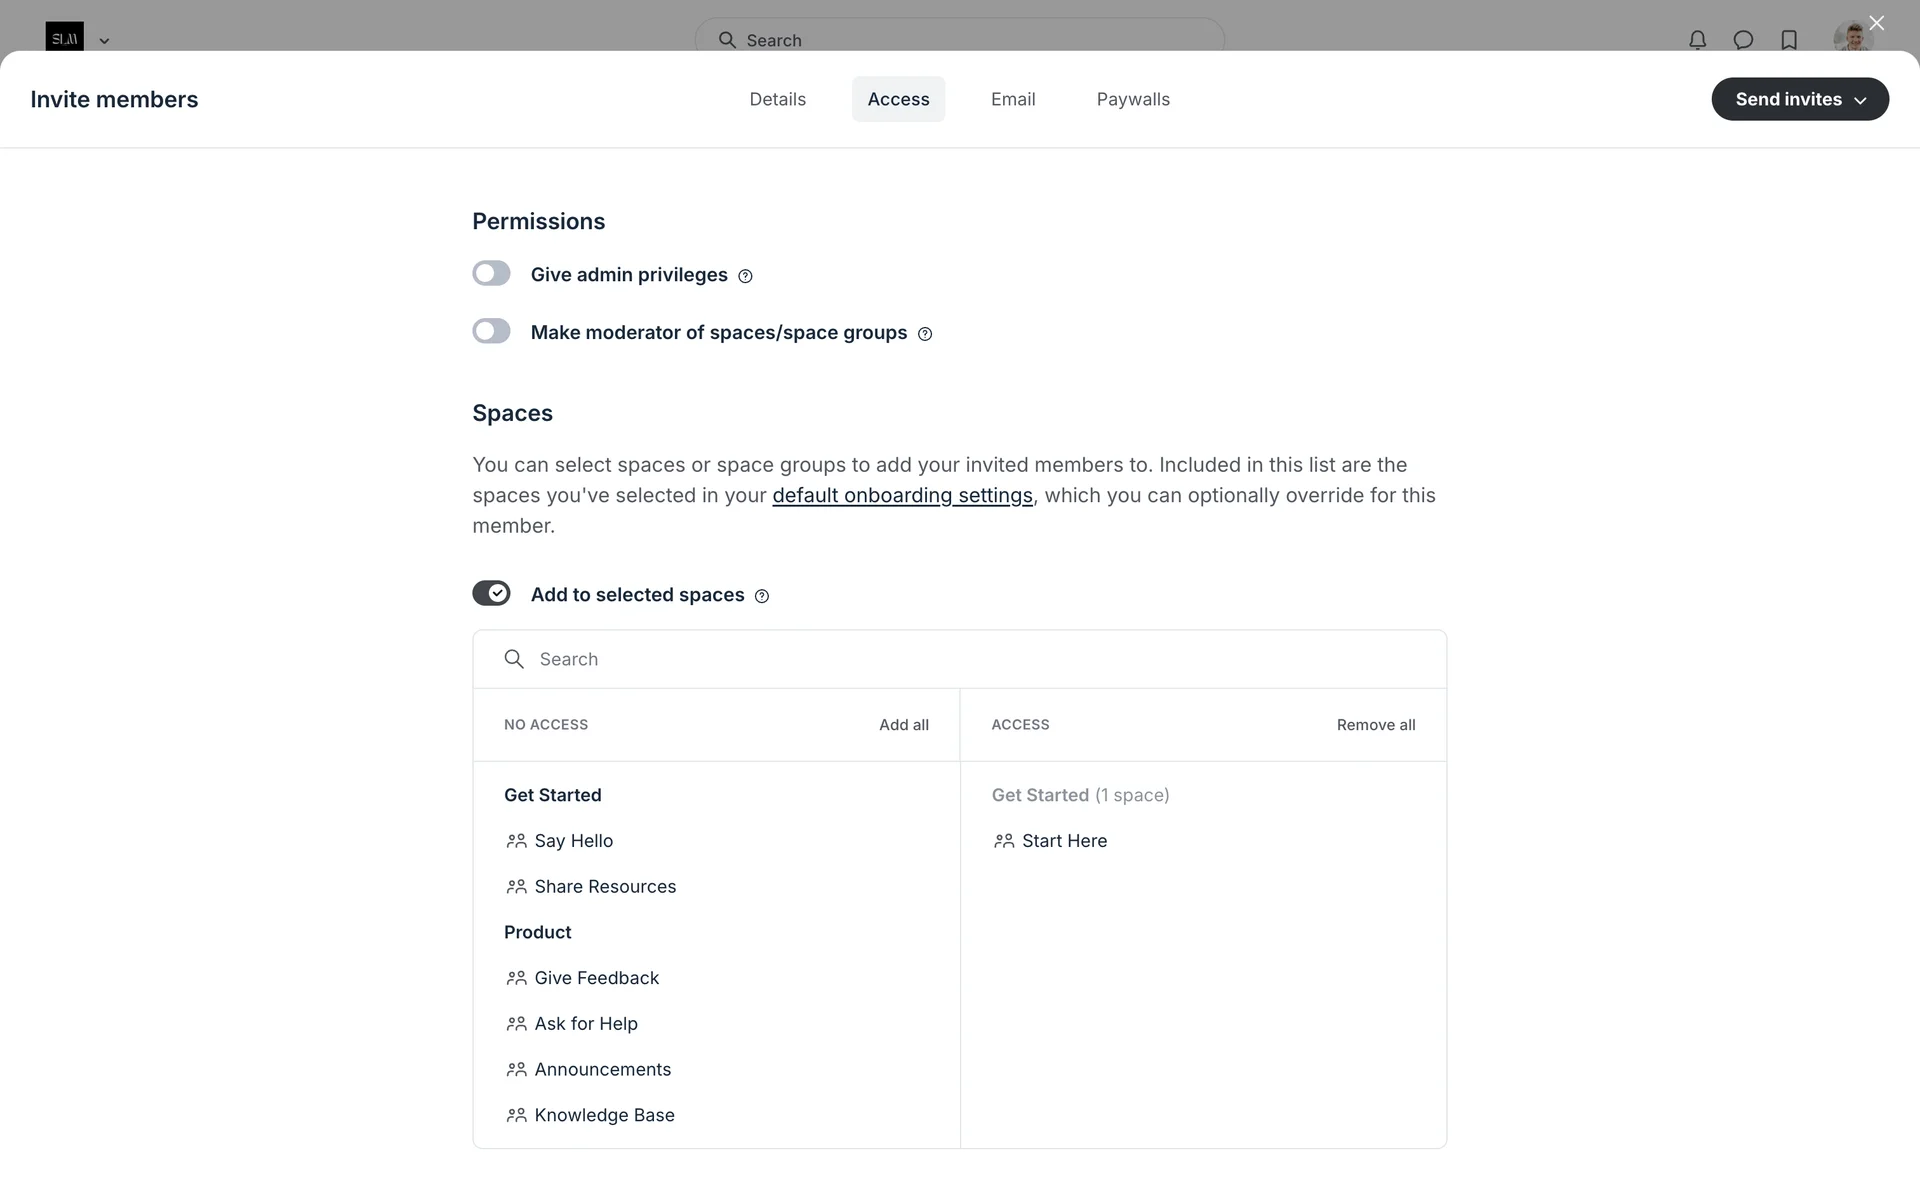Open the Paywalls tab

[1132, 99]
